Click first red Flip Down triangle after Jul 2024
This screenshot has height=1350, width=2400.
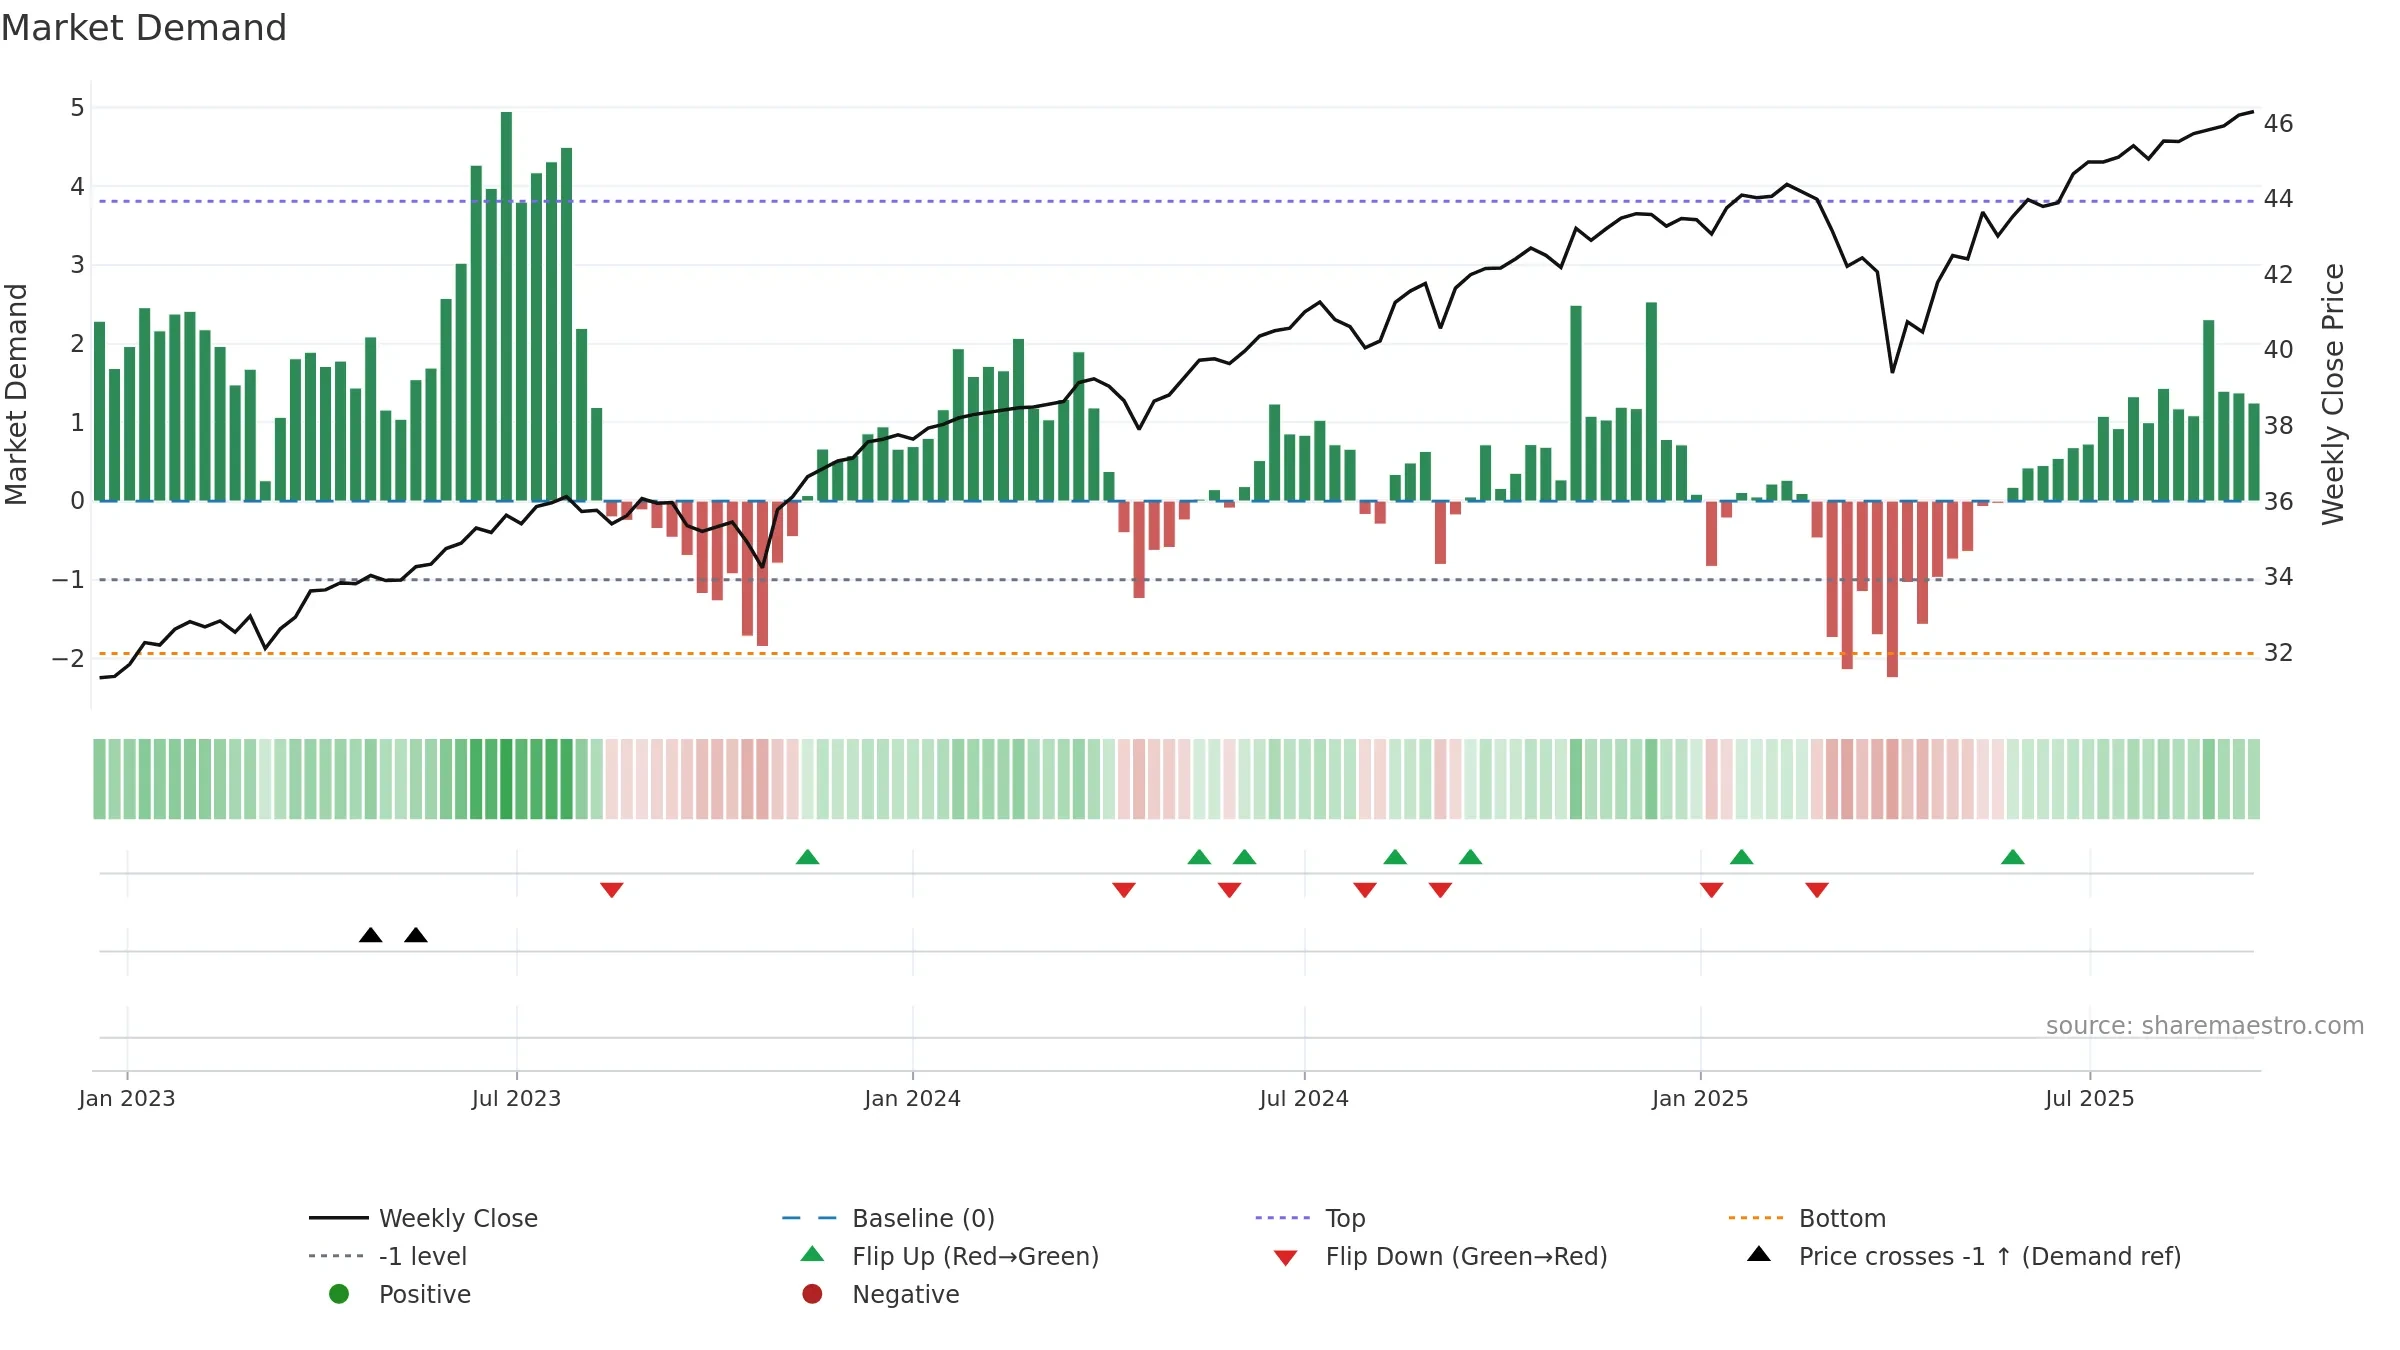[1365, 890]
